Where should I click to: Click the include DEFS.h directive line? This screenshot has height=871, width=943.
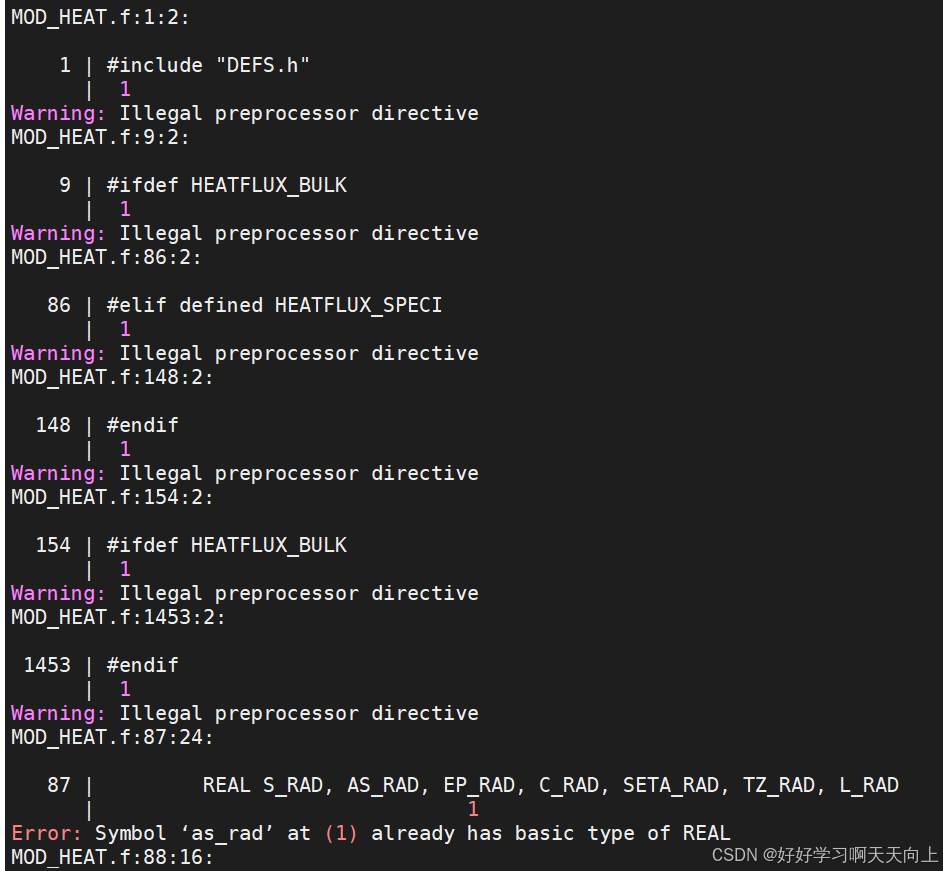(x=207, y=64)
